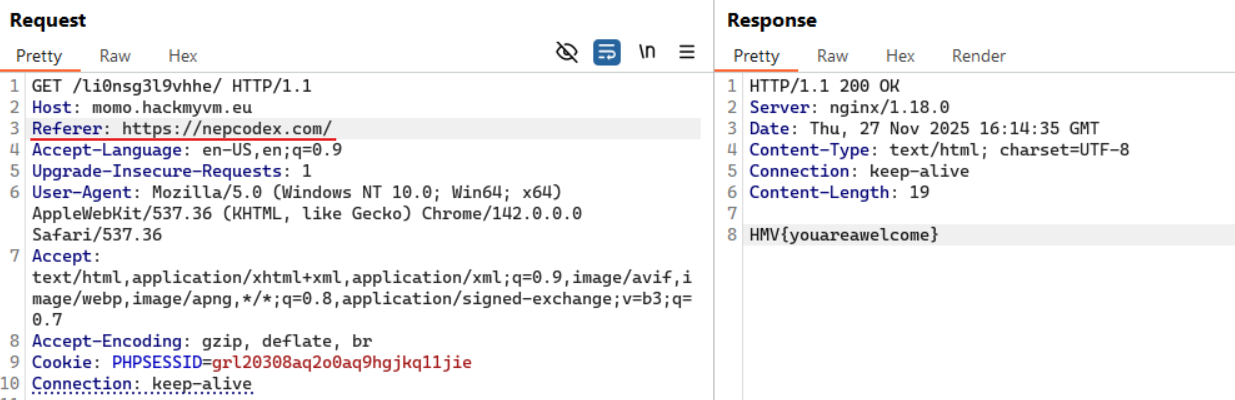
Task: Click the Server: nginx/1.18.0 header line
Action: pos(849,107)
